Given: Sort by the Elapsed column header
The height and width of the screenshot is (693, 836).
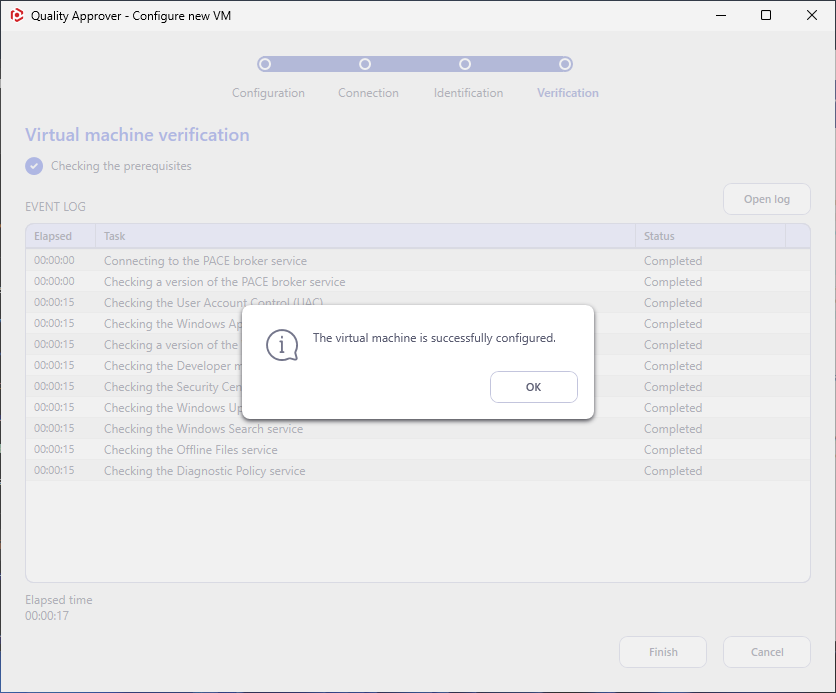Looking at the screenshot, I should tap(61, 236).
